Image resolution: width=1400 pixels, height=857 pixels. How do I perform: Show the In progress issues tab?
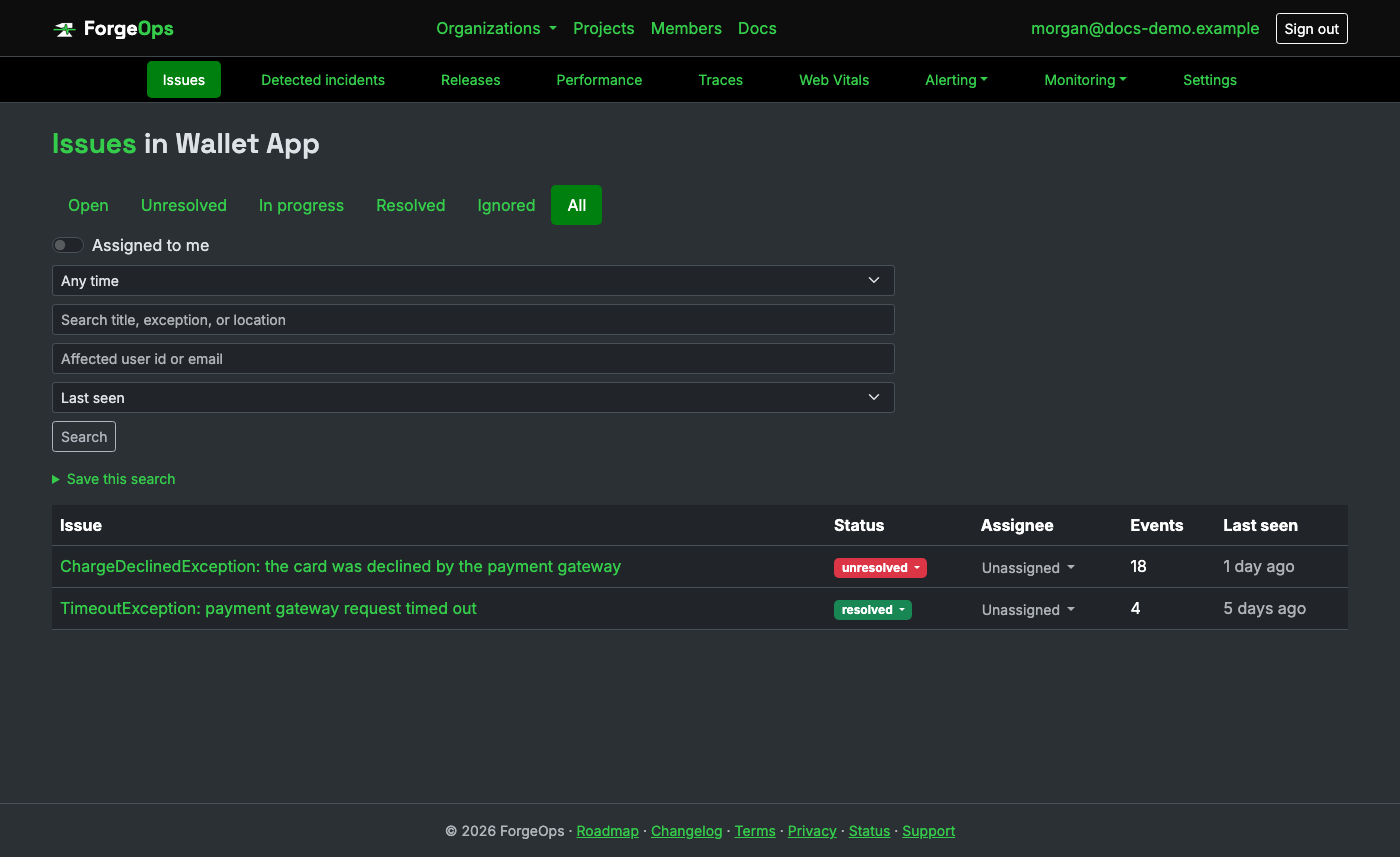tap(301, 205)
